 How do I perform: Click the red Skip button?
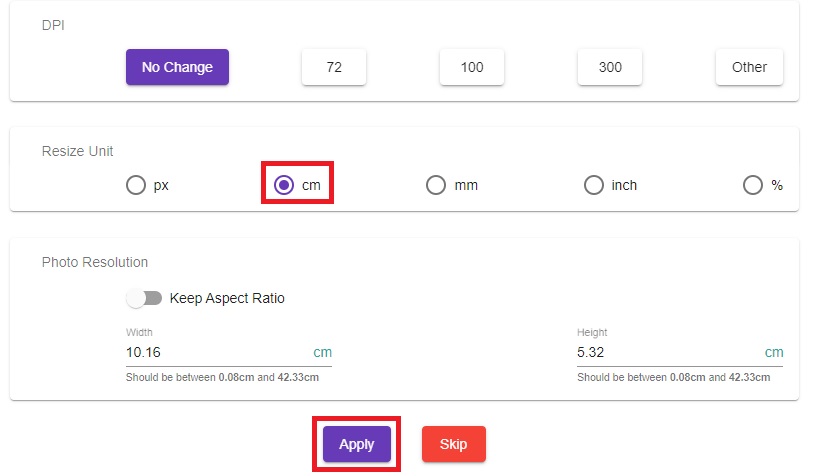[x=453, y=444]
